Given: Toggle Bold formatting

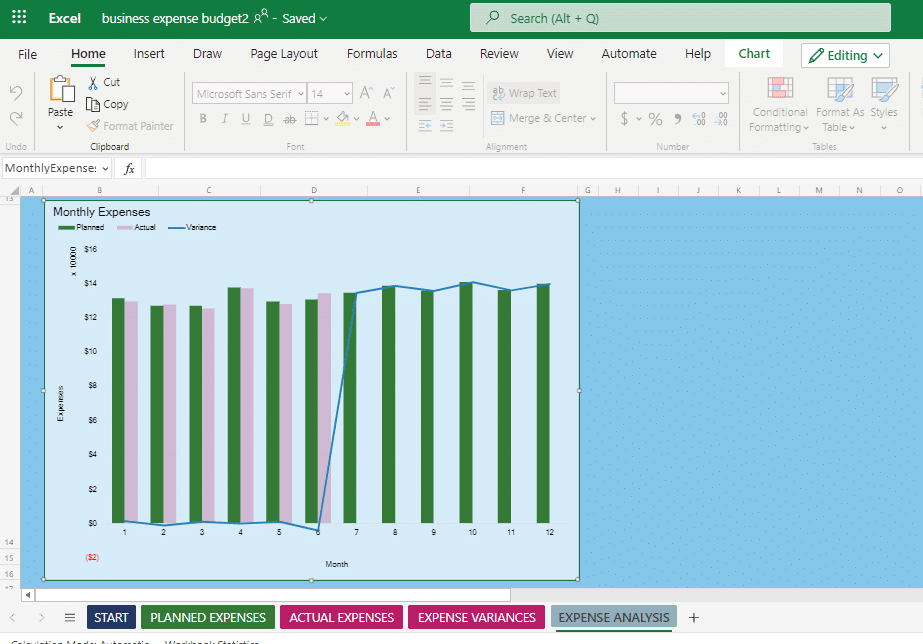Looking at the screenshot, I should pos(203,118).
